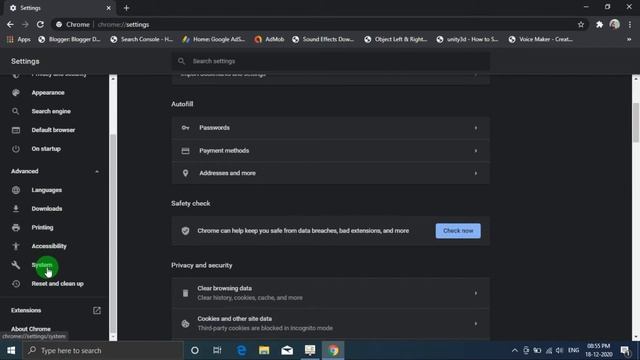The width and height of the screenshot is (640, 360).
Task: Open a new tab with the plus button
Action: click(x=127, y=8)
